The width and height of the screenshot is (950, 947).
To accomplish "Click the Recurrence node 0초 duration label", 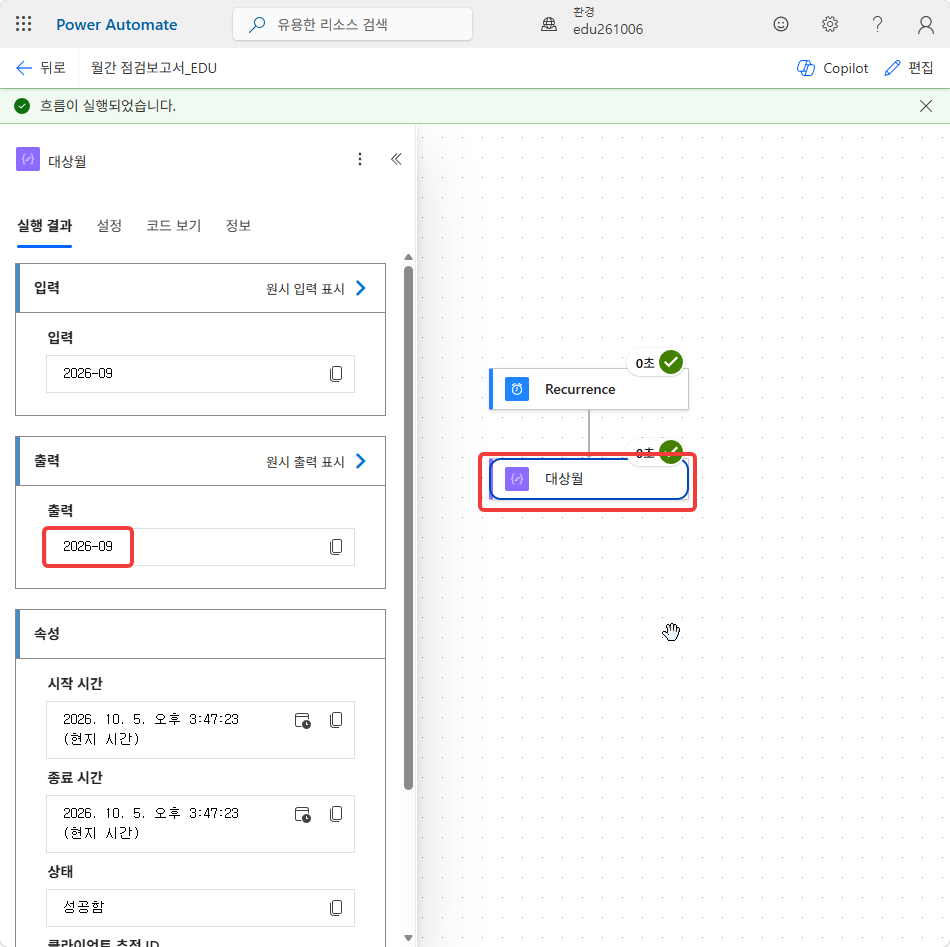I will click(645, 363).
